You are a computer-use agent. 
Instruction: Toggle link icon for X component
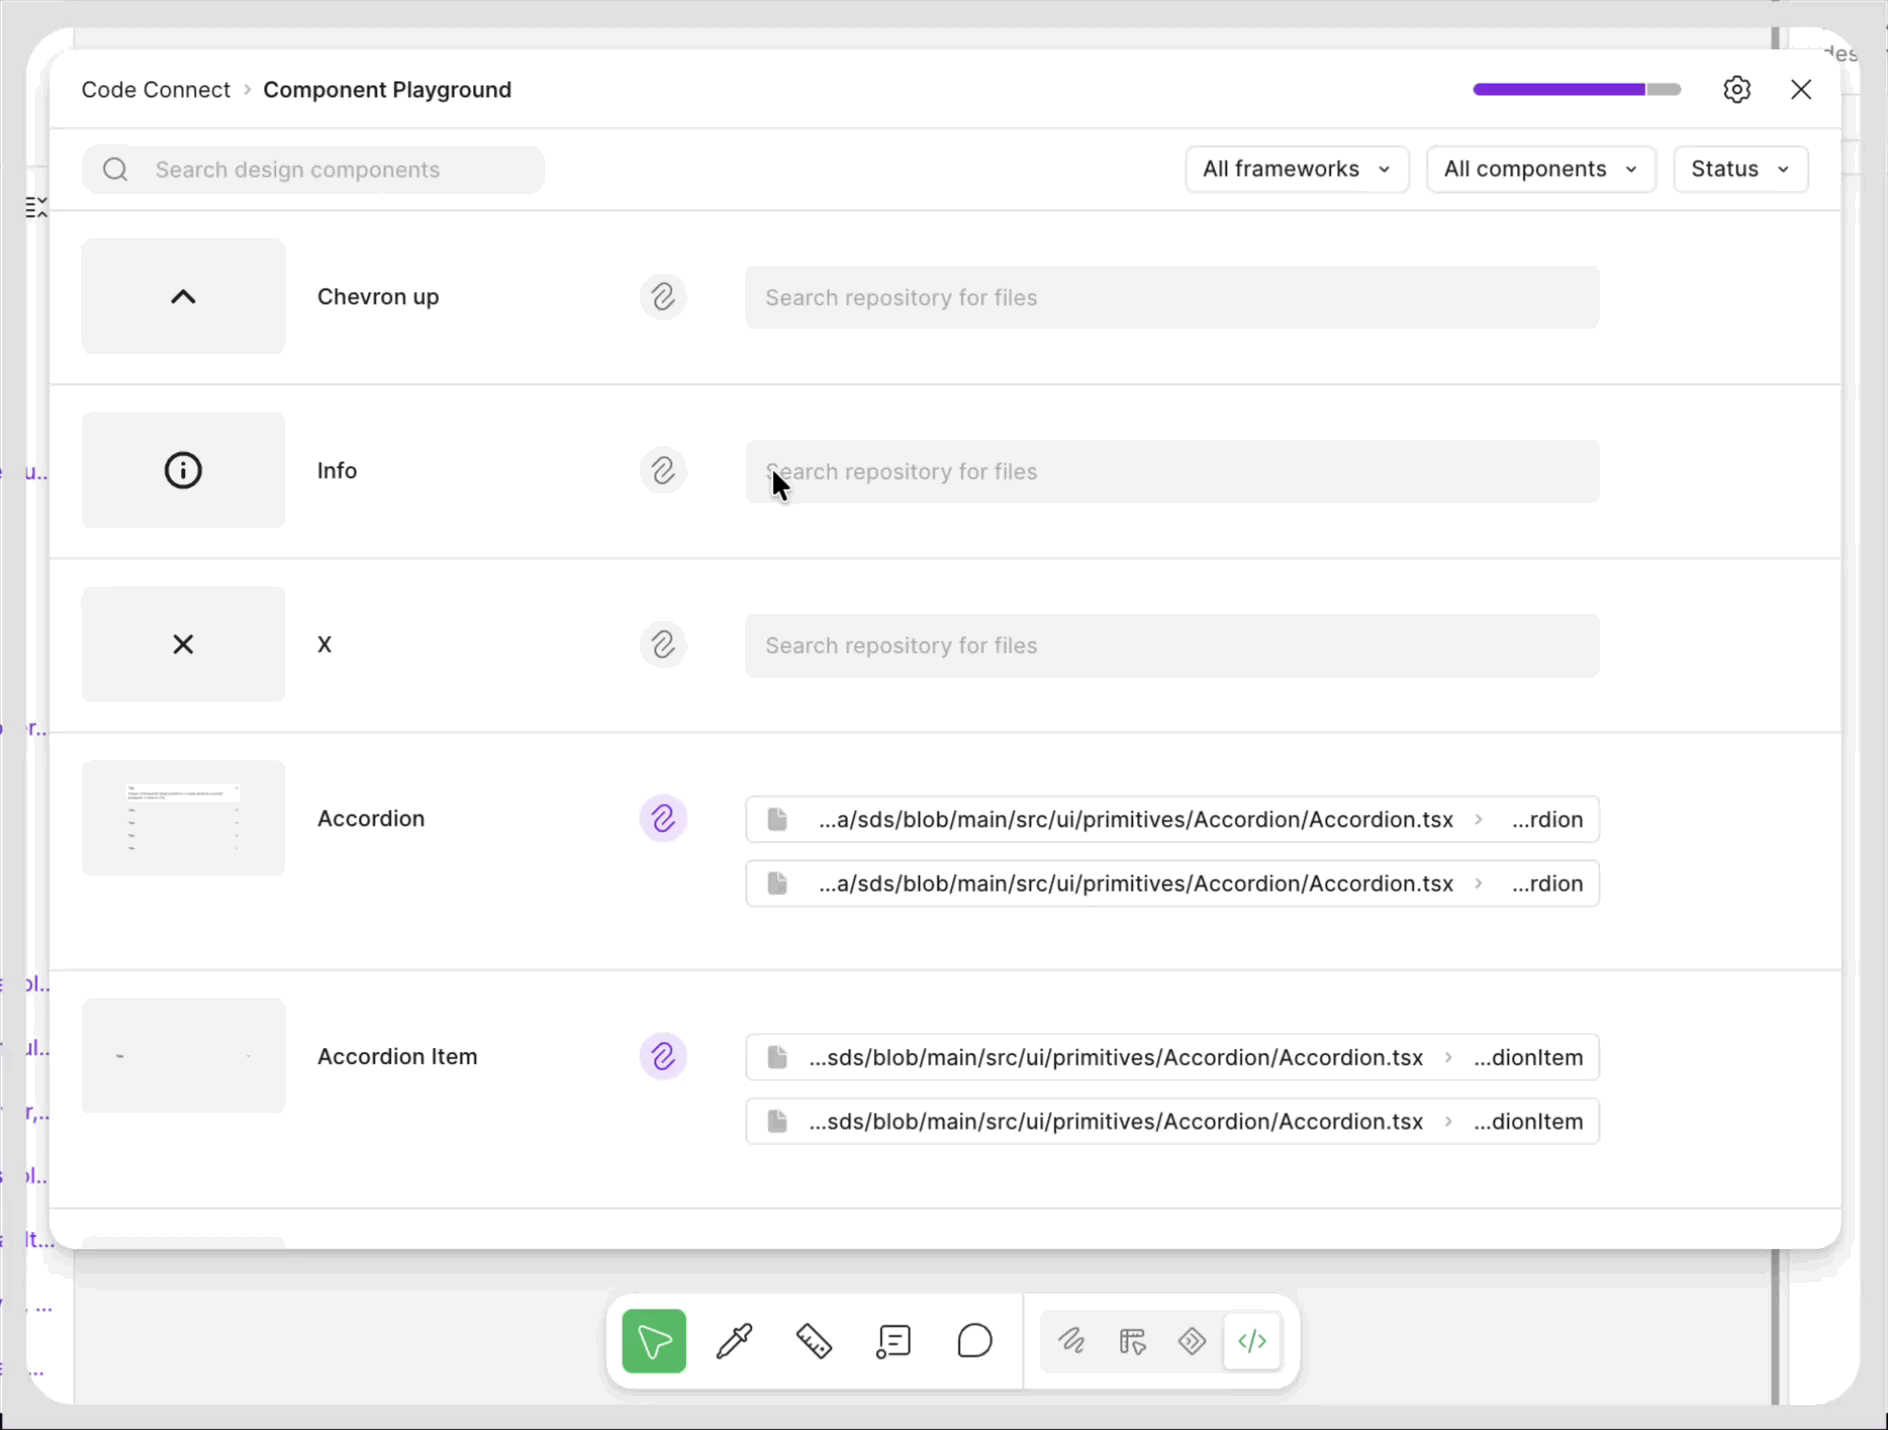tap(663, 645)
